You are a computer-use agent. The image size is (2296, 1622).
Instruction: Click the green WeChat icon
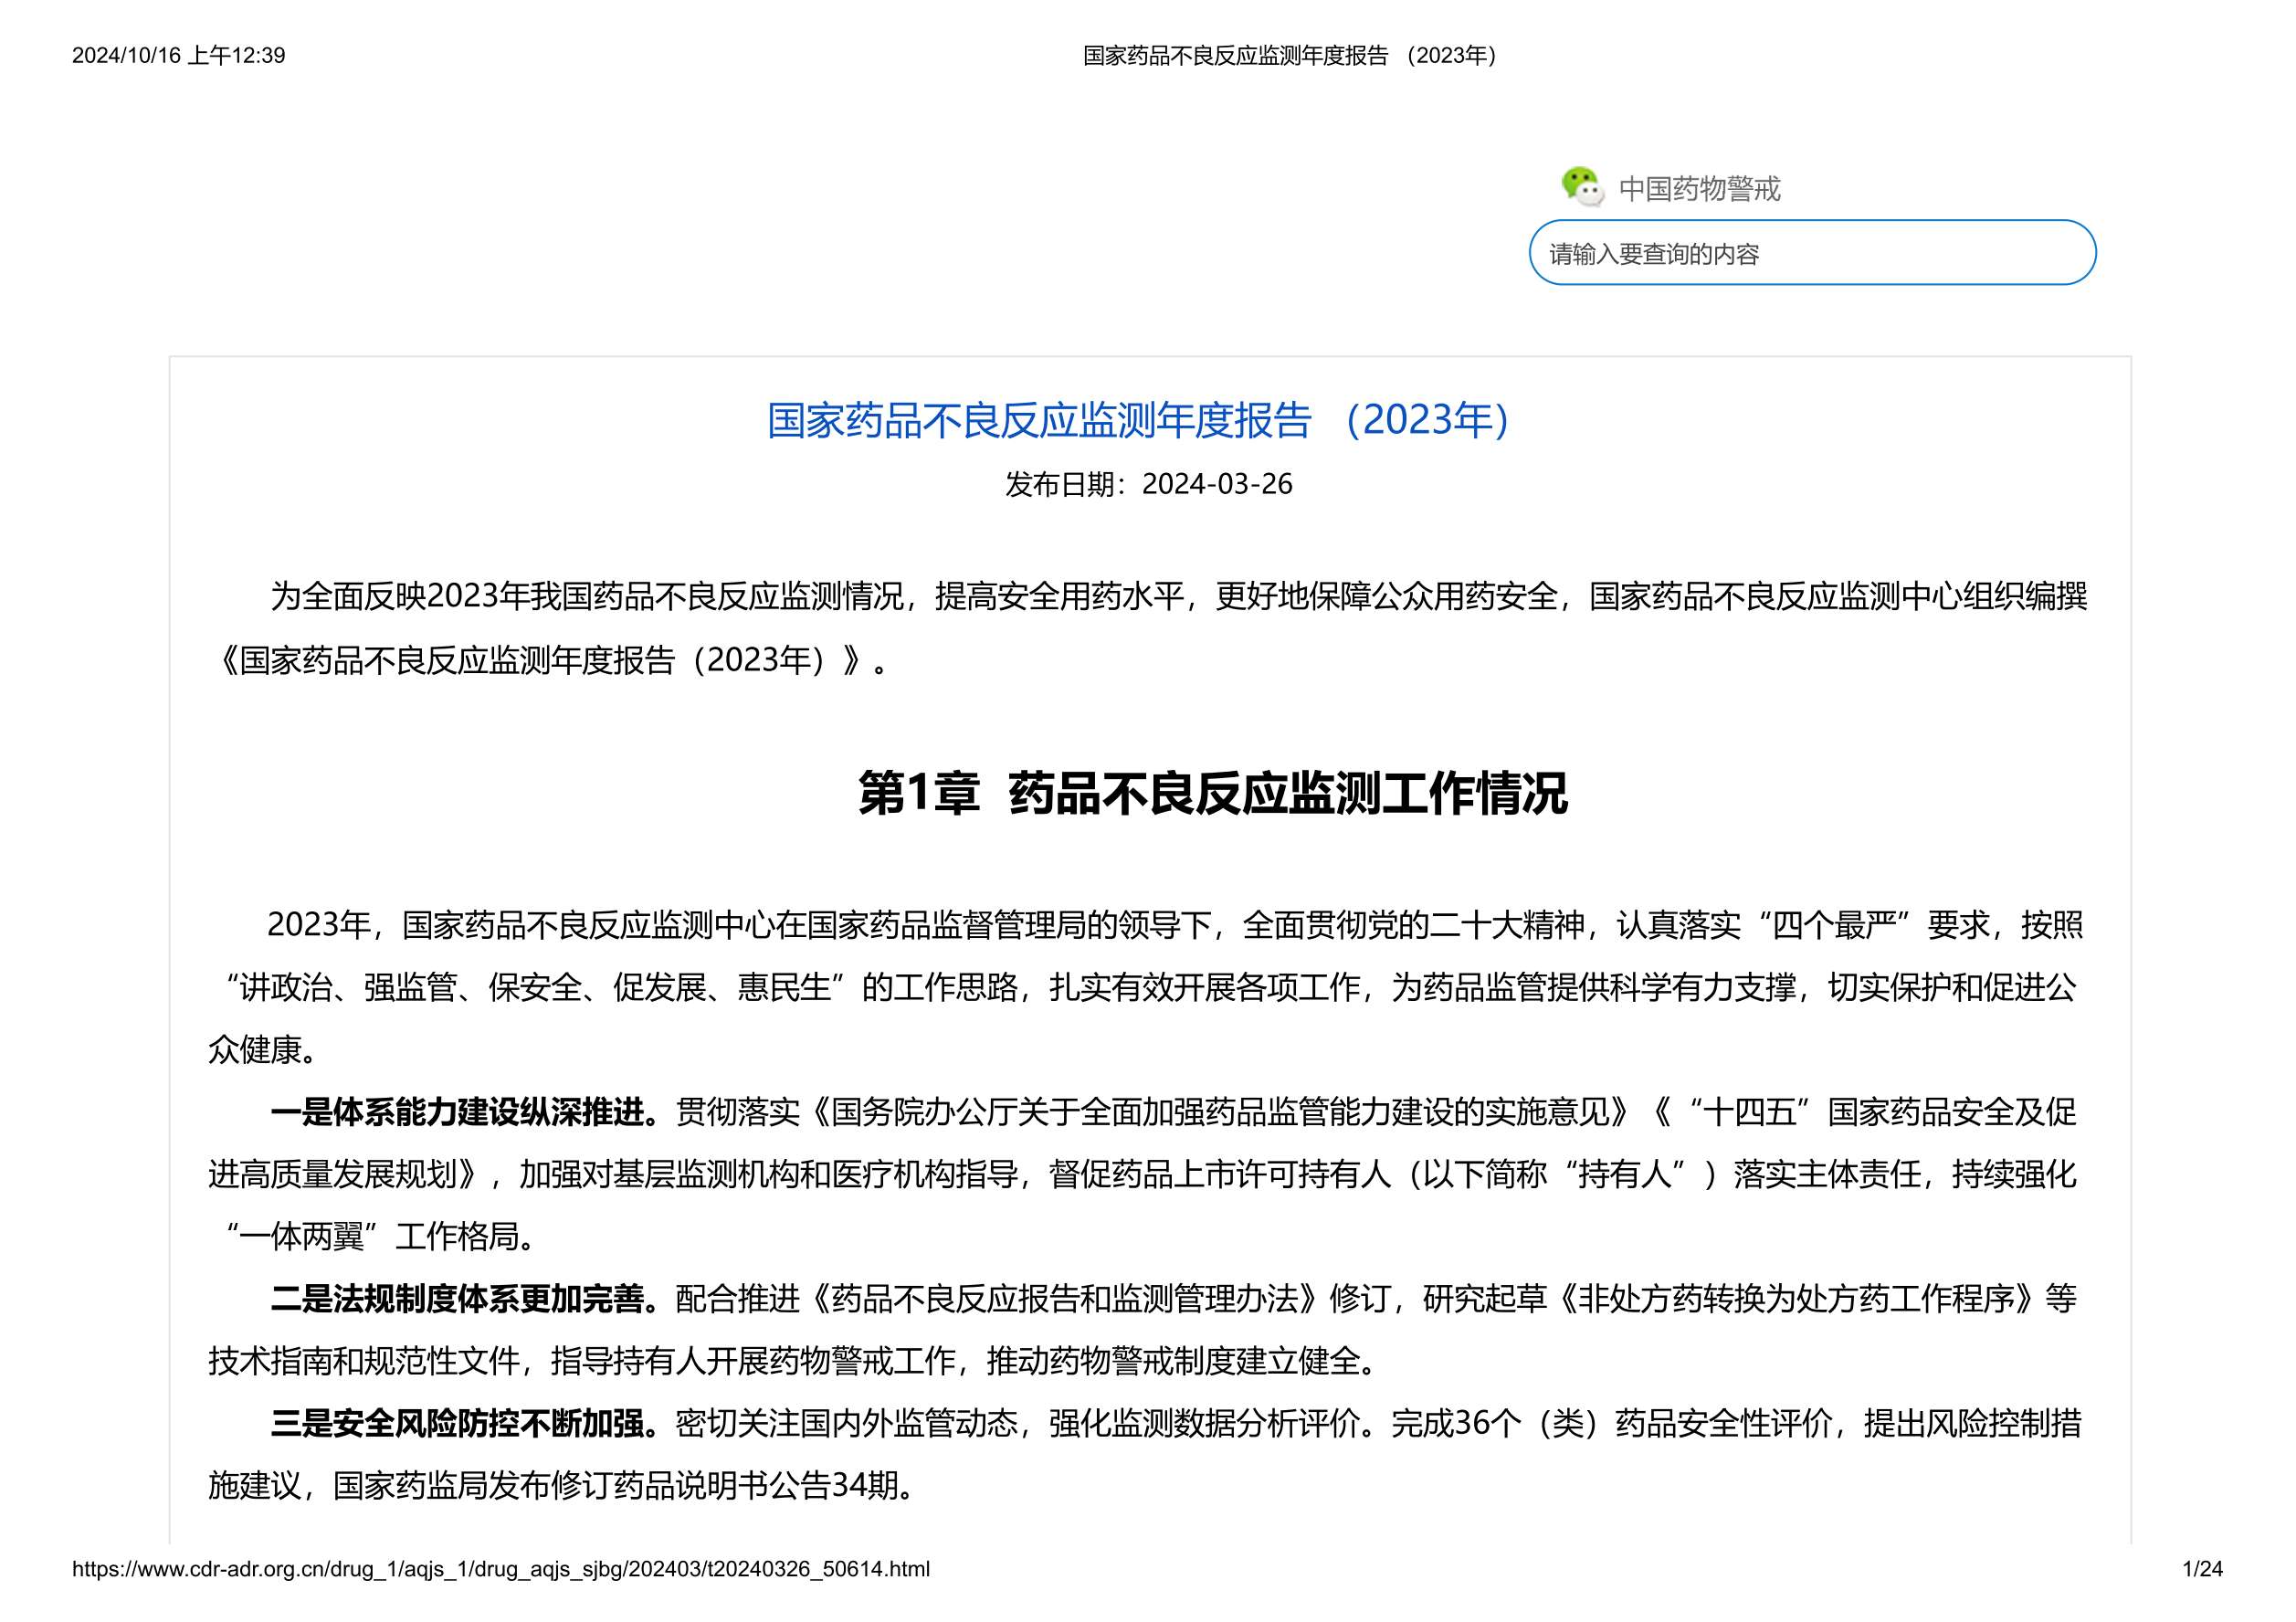pos(1582,187)
